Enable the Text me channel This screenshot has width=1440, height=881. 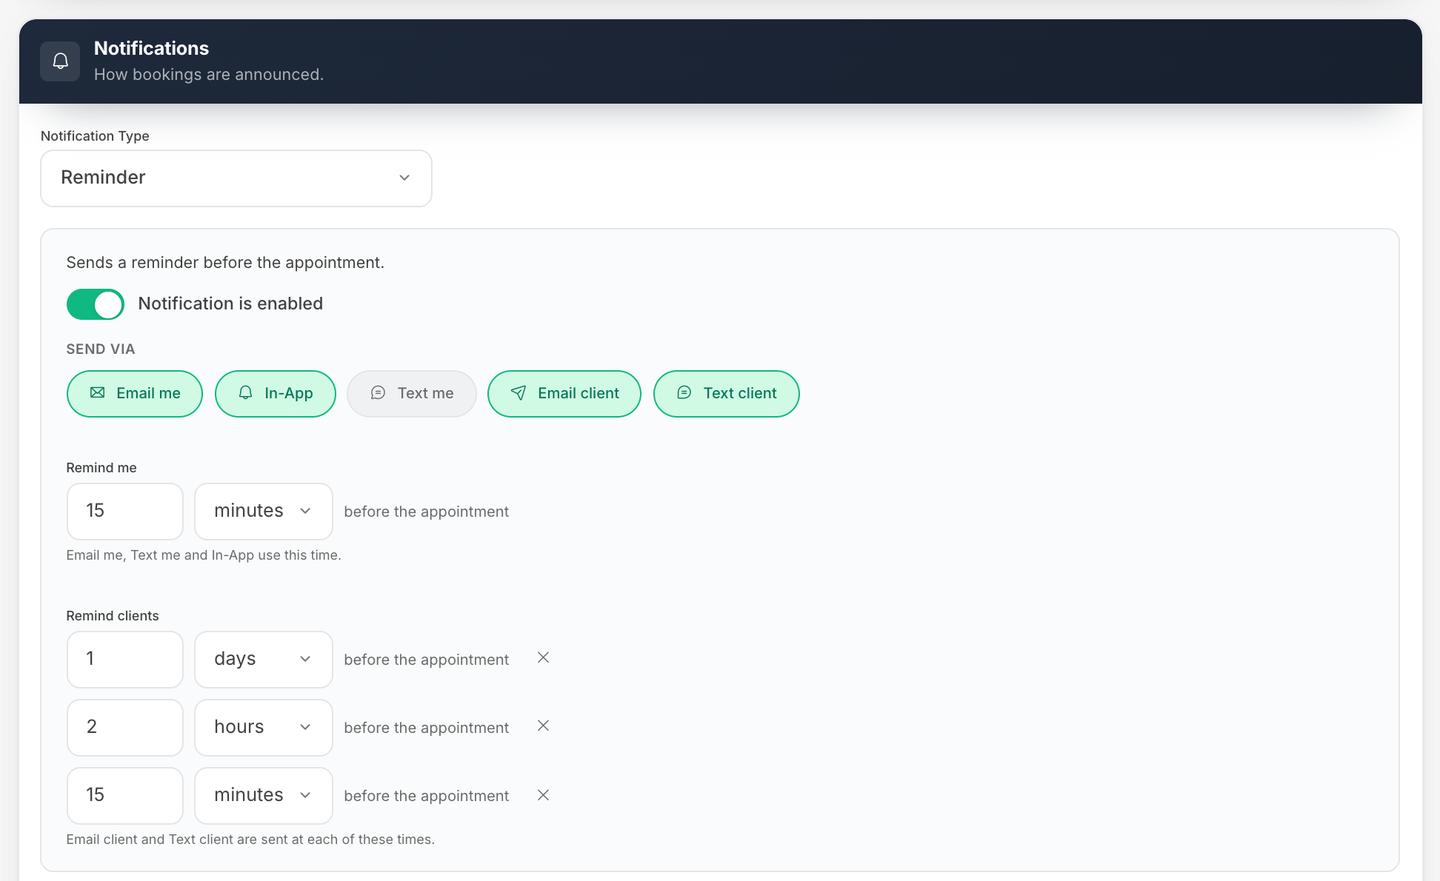tap(411, 394)
